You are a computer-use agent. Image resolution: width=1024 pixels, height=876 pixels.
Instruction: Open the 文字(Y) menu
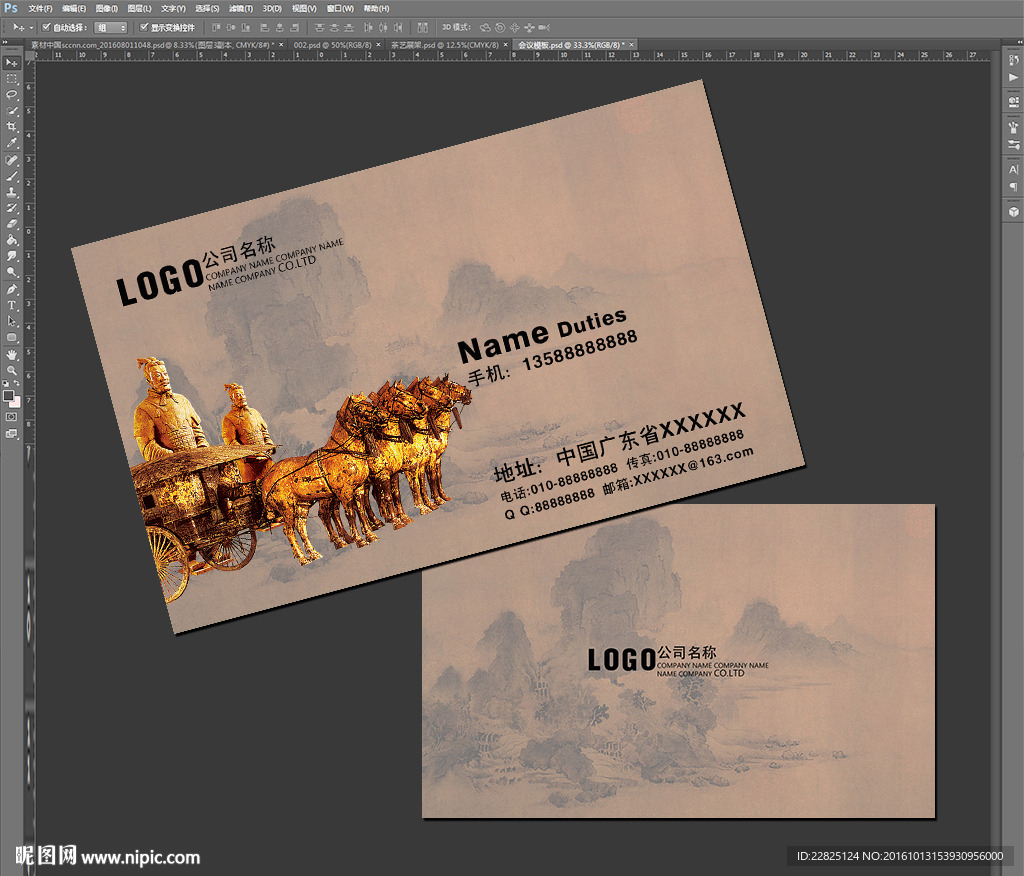pos(173,8)
